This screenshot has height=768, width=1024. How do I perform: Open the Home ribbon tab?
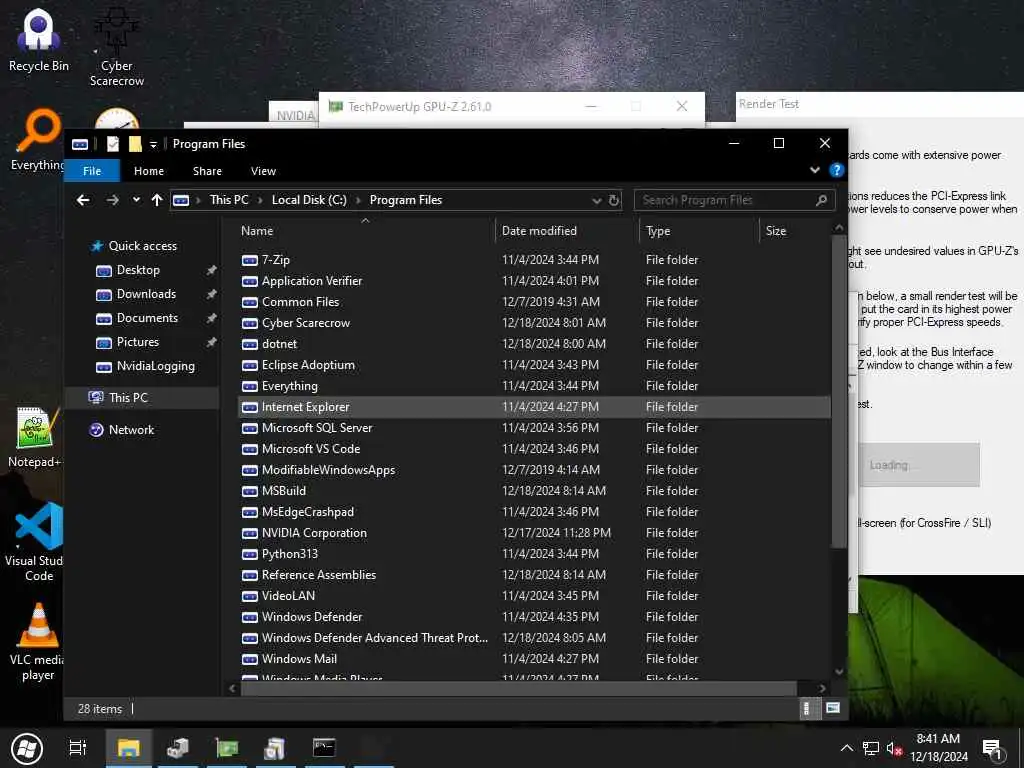(149, 170)
